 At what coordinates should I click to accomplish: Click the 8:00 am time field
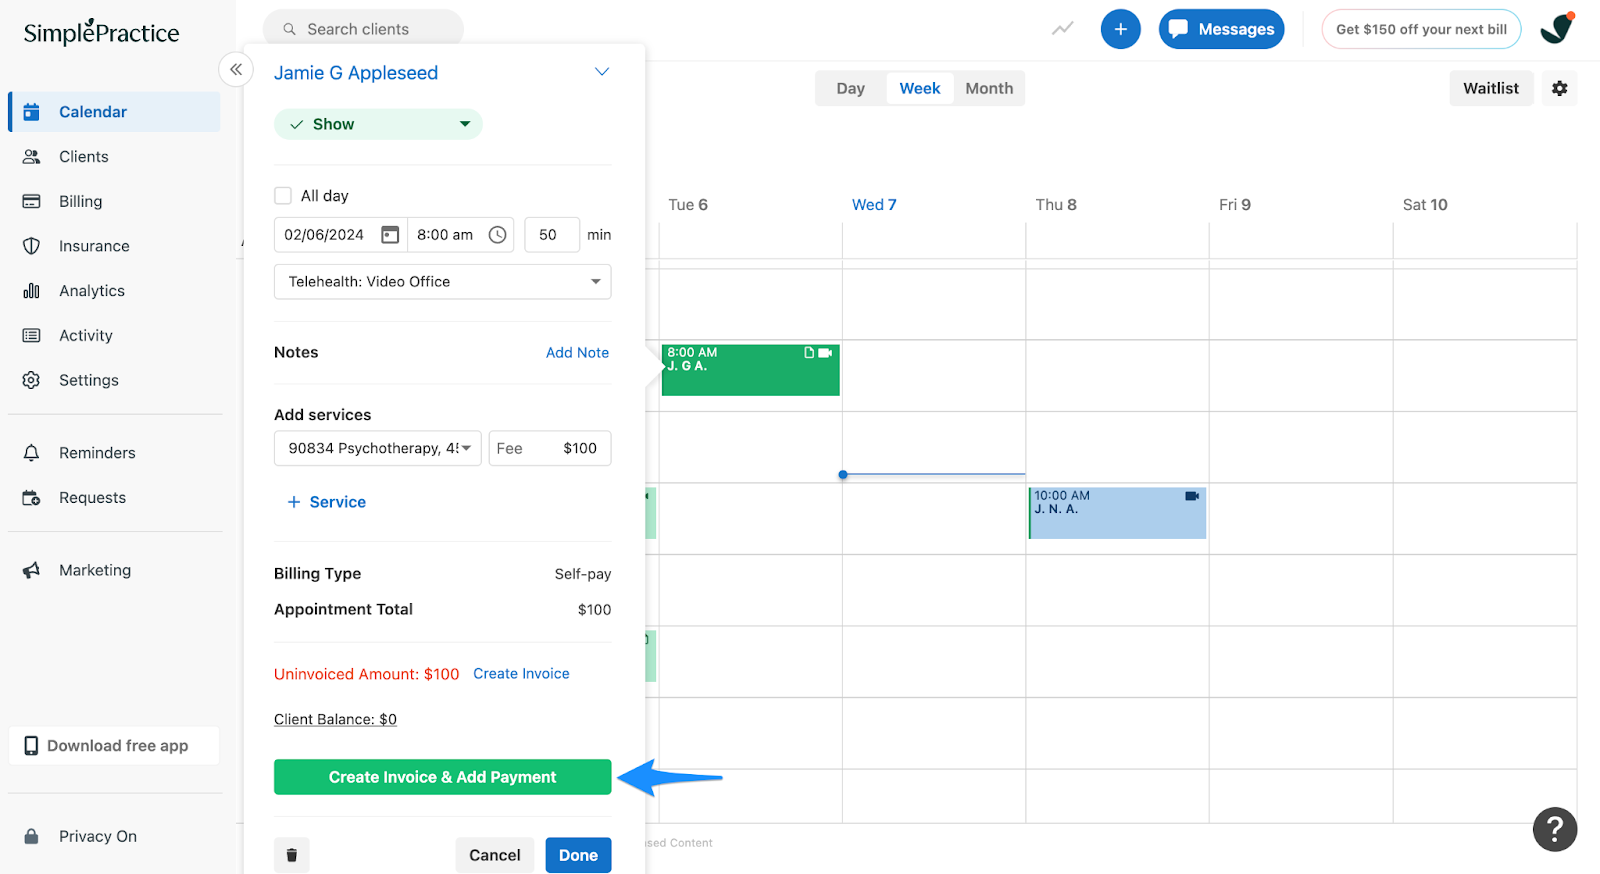[445, 235]
